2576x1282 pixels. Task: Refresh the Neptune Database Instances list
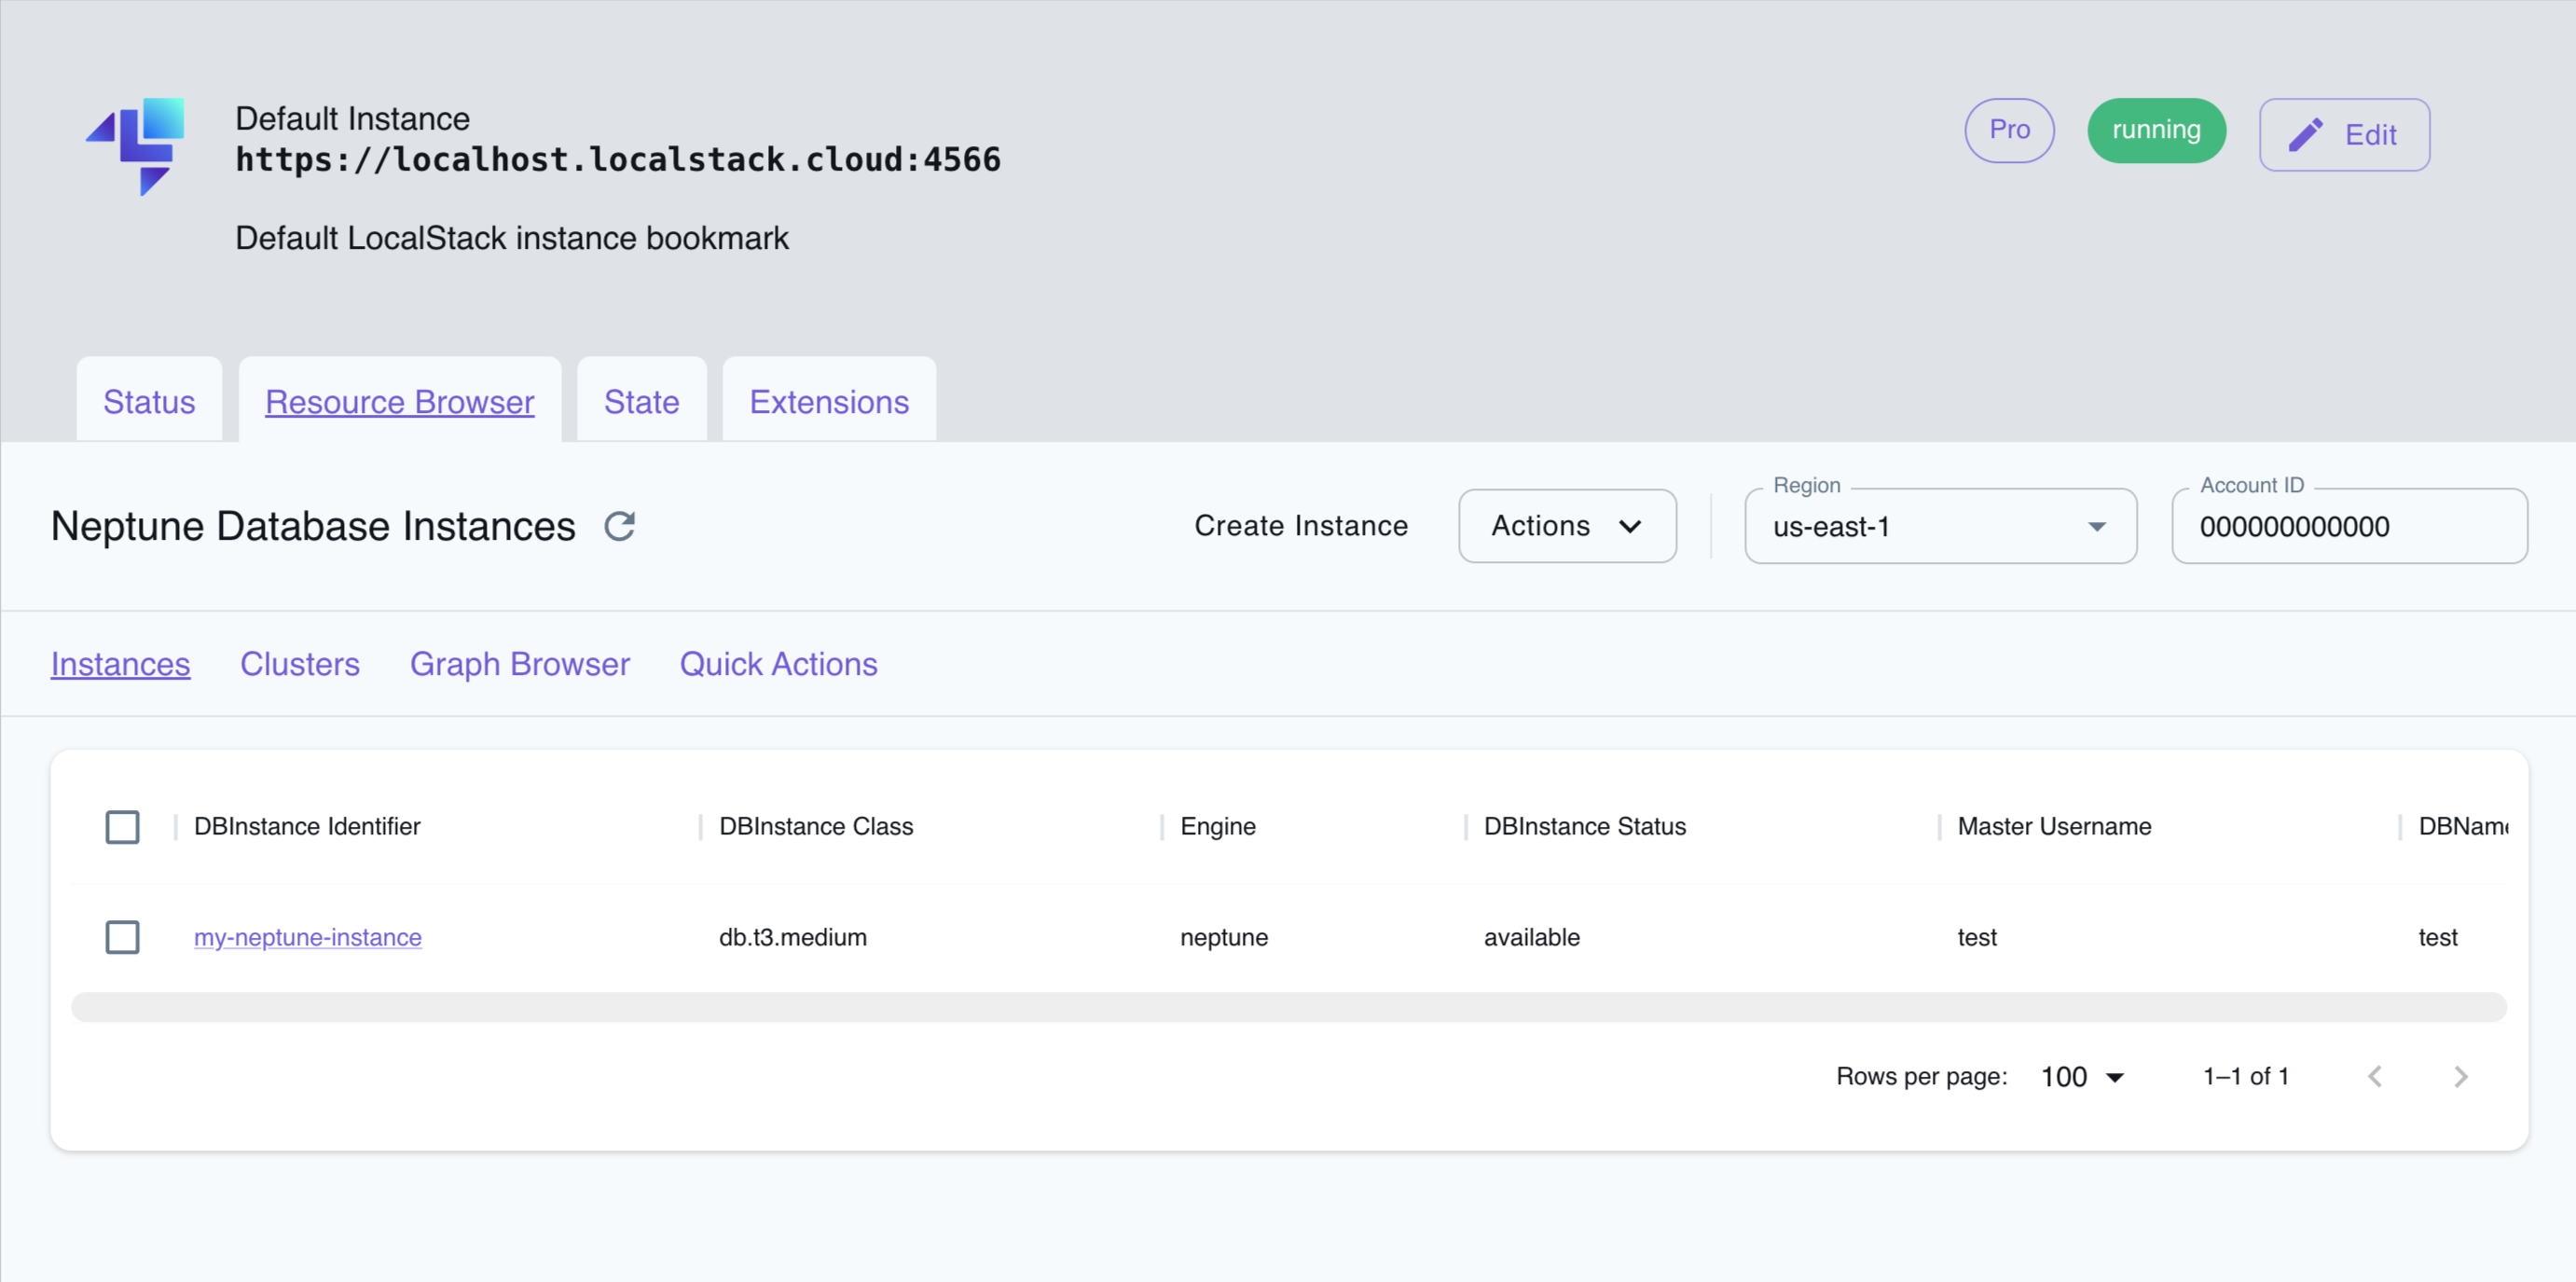[x=620, y=526]
